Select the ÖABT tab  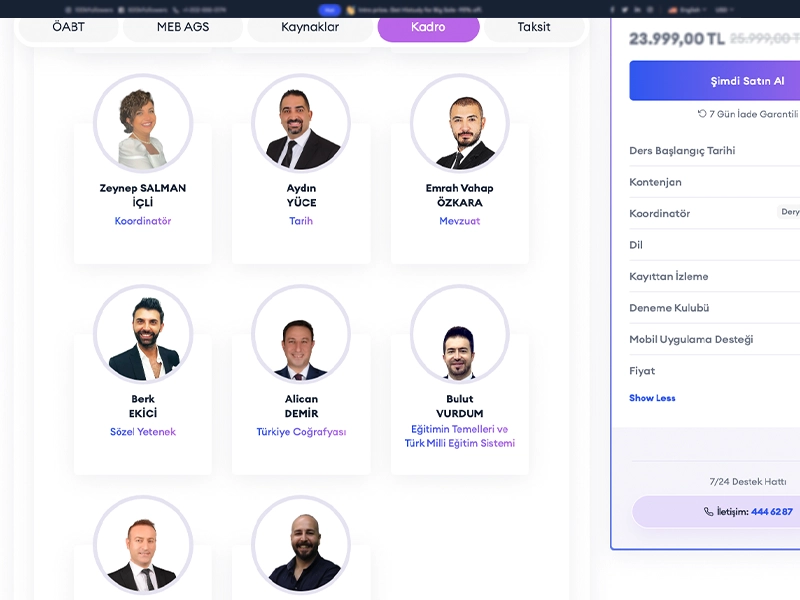pyautogui.click(x=68, y=27)
